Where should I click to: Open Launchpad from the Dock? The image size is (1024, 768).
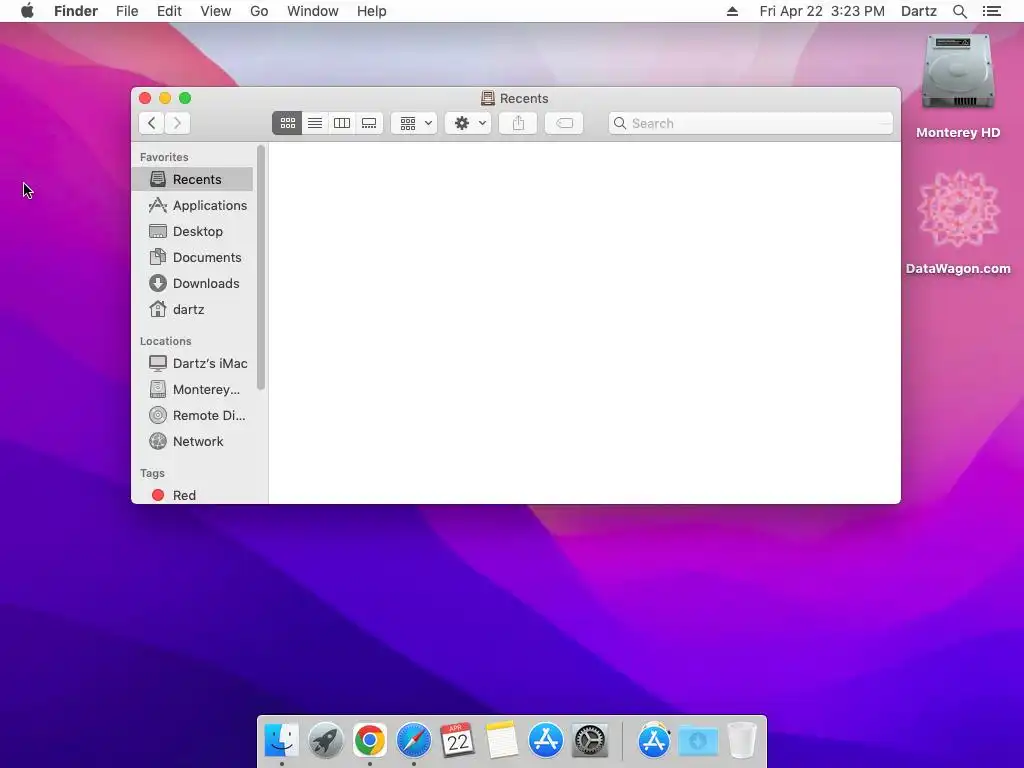pos(325,741)
